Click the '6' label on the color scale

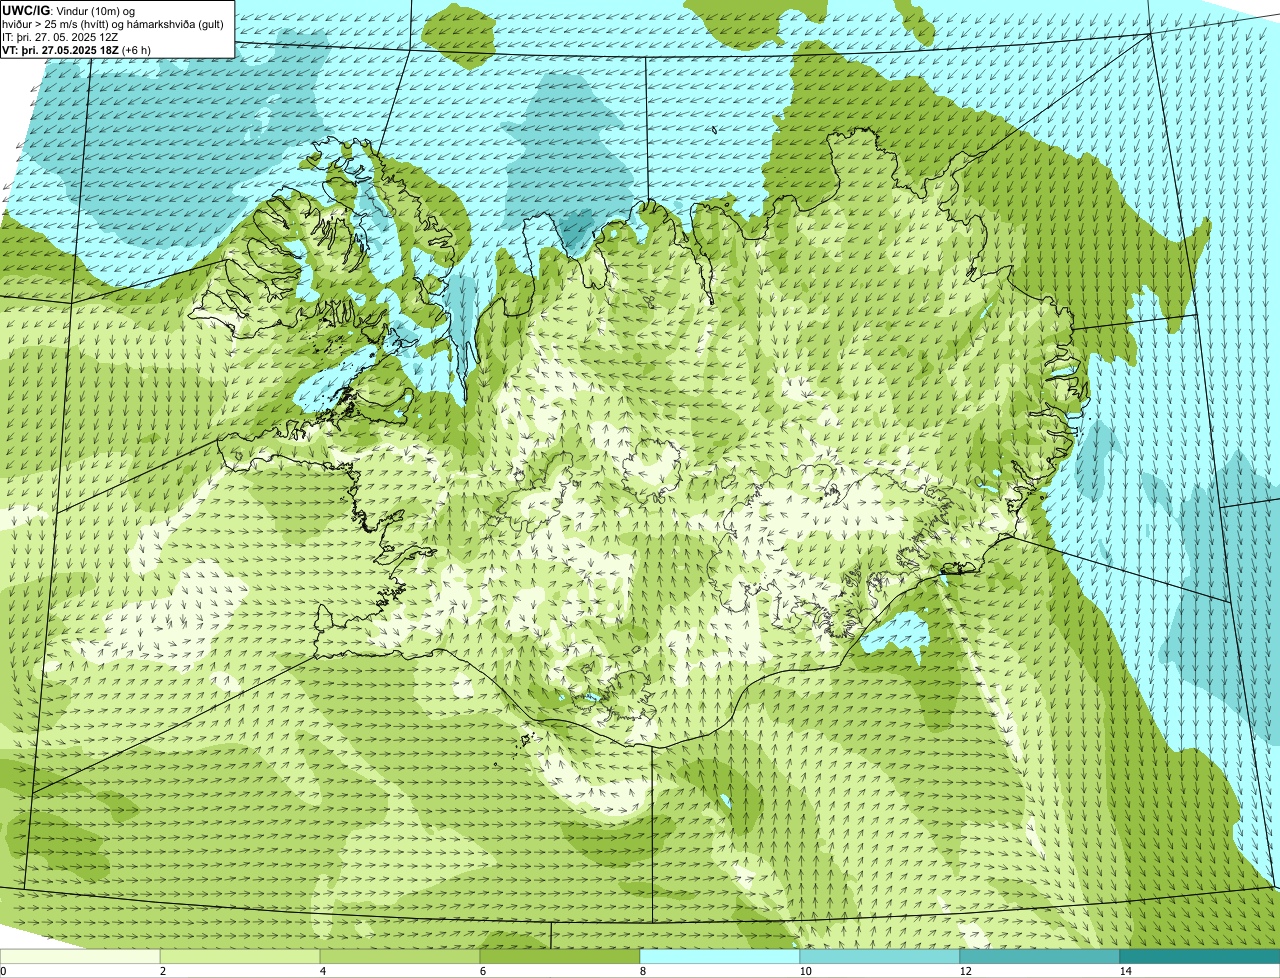tap(482, 971)
